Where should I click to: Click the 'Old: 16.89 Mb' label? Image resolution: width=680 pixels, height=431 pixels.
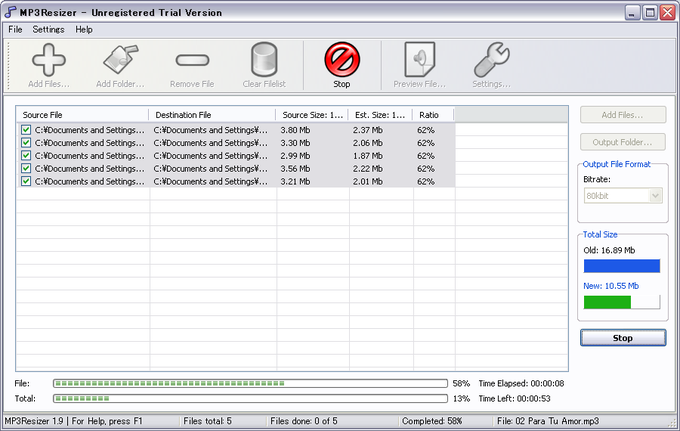click(x=609, y=250)
